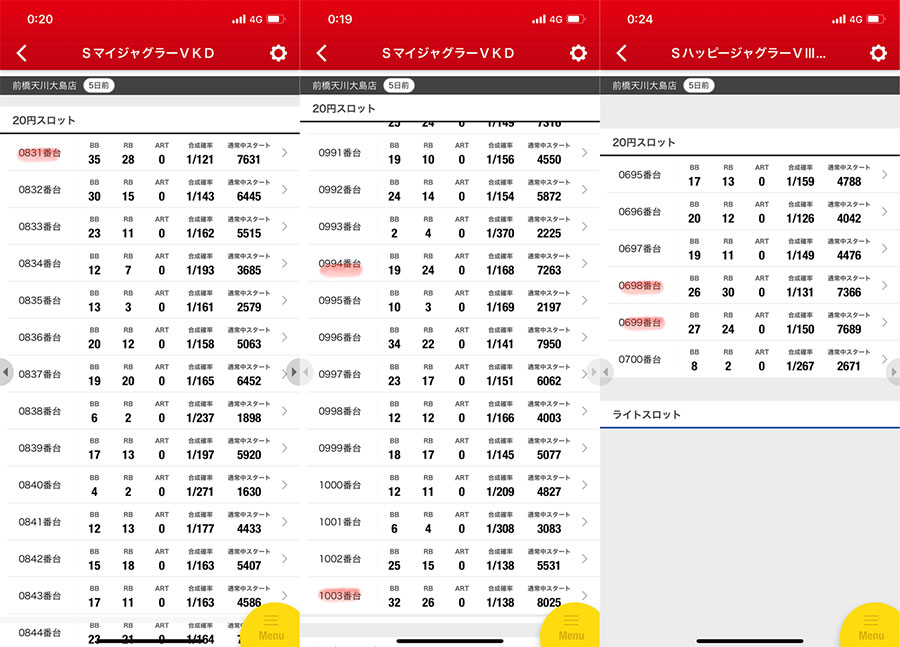Select 20円スロット header on SハッピージャグラーVIII screen

pyautogui.click(x=644, y=143)
